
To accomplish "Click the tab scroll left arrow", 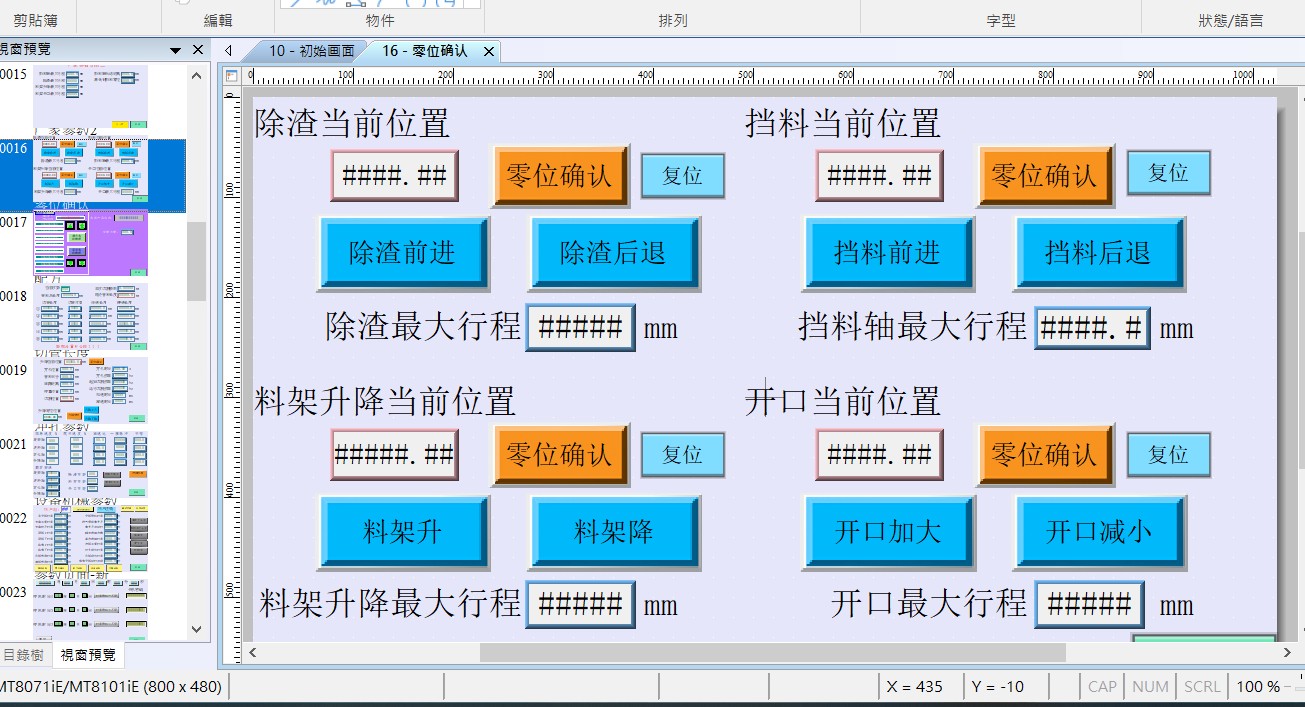I will pyautogui.click(x=229, y=51).
